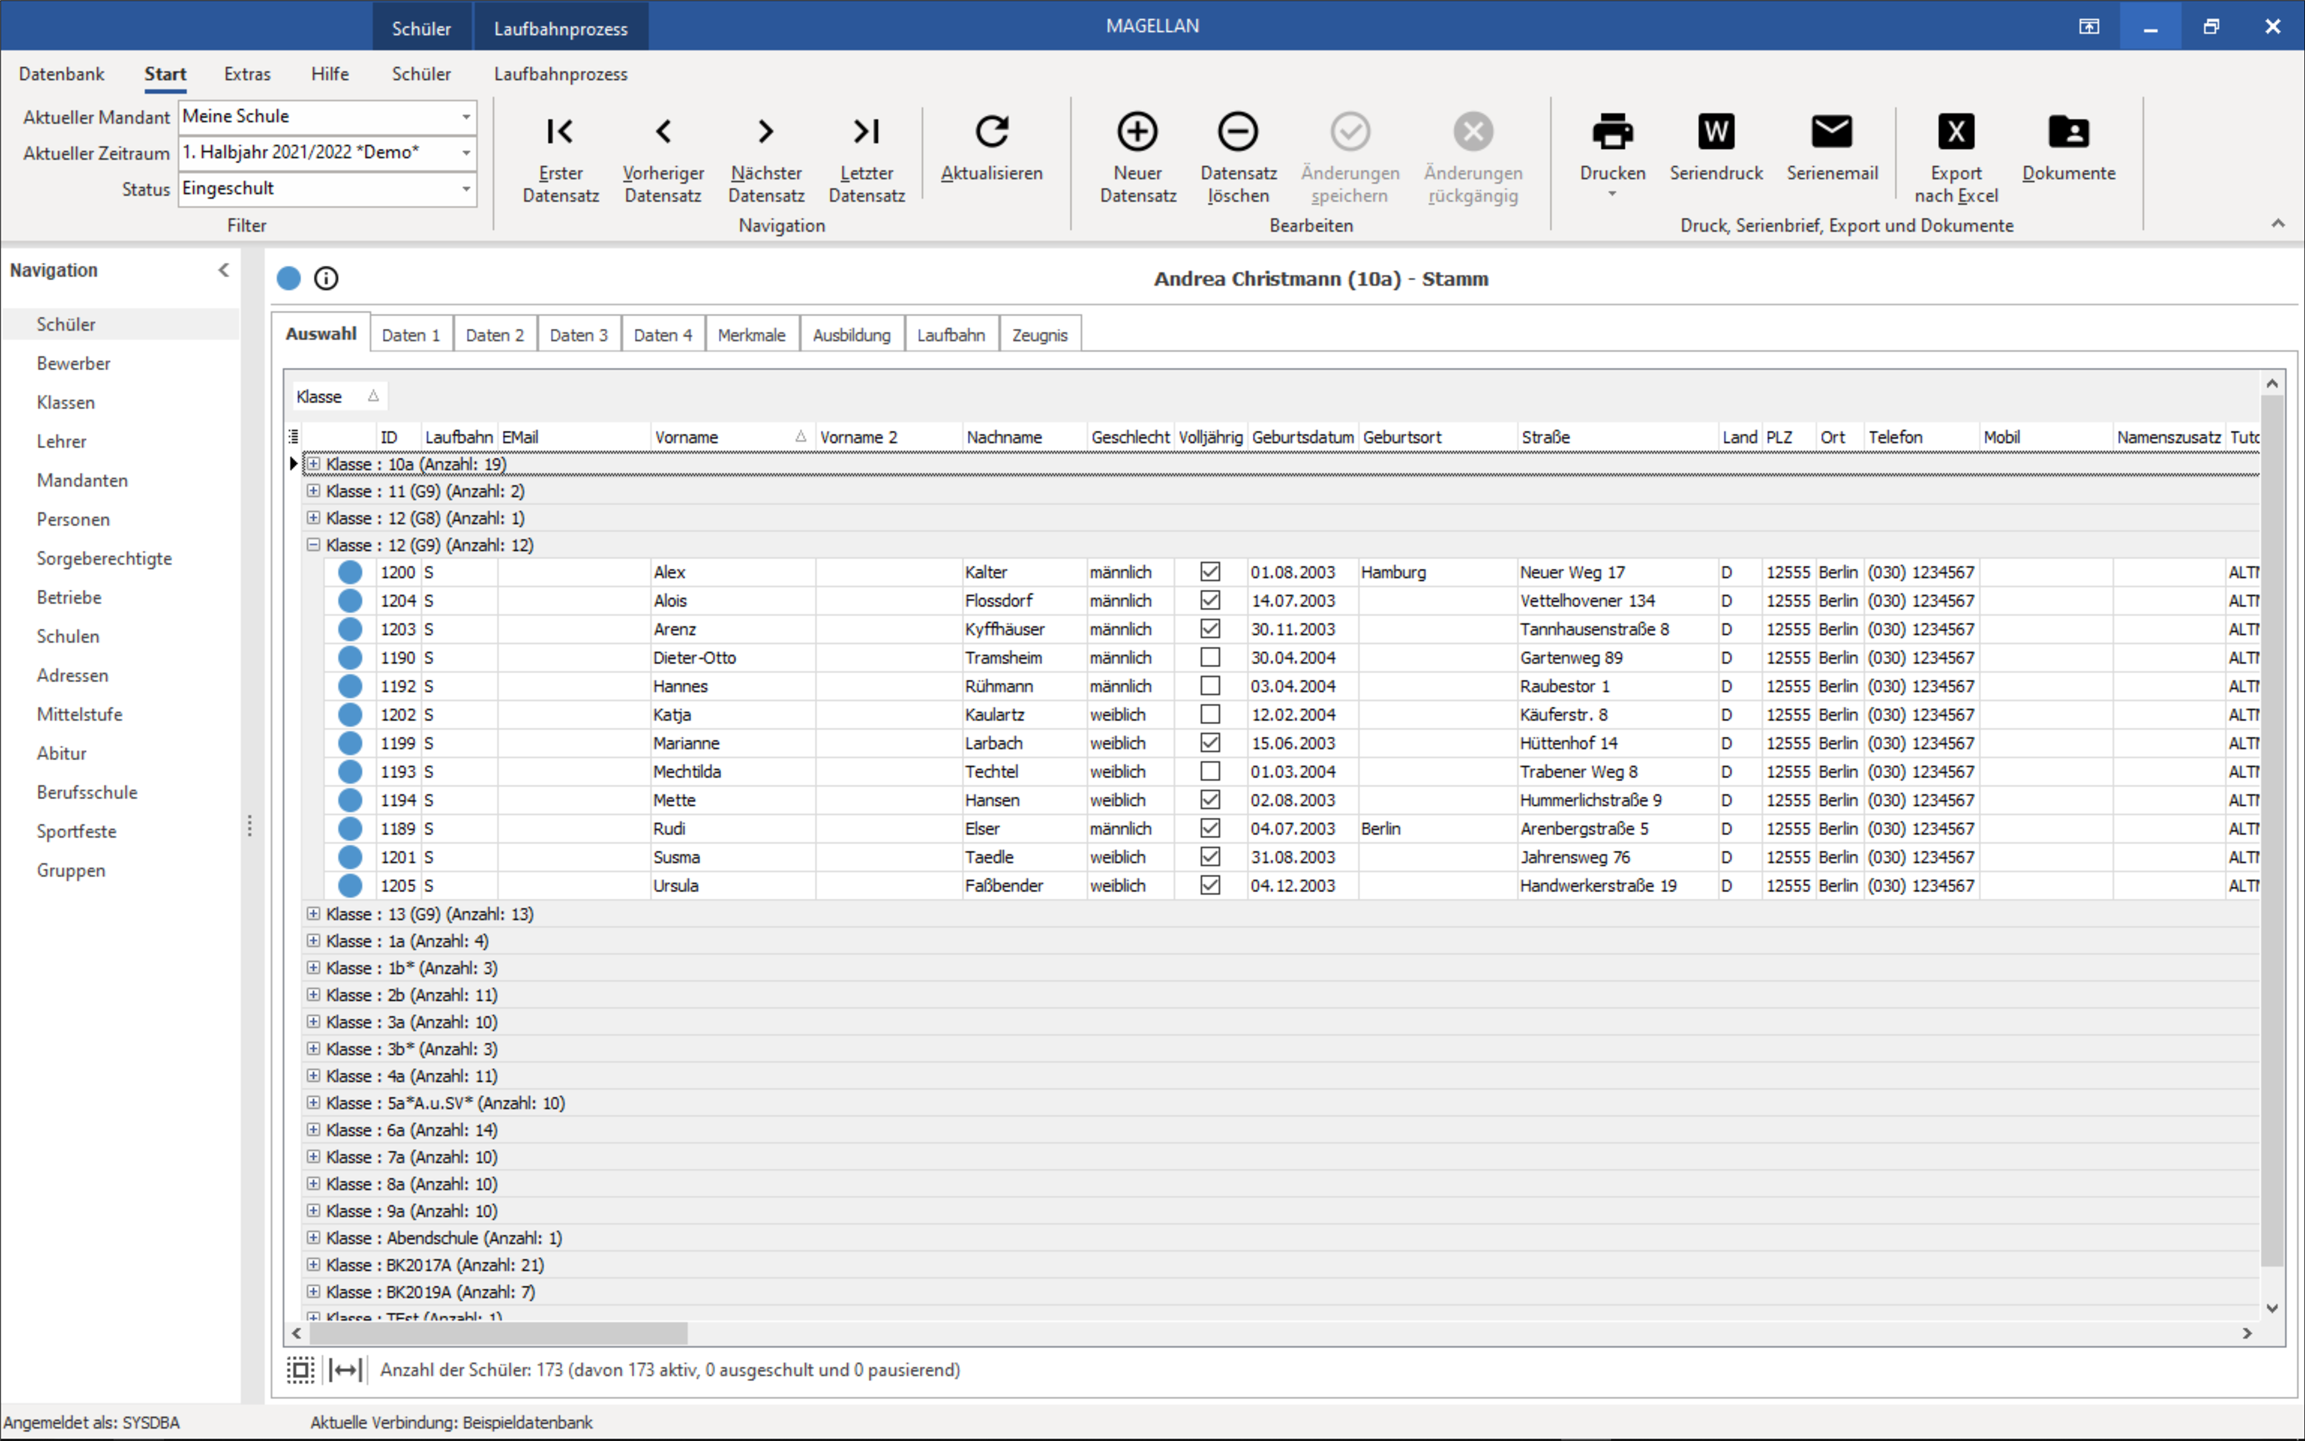Click scroll right arrow of grid
The height and width of the screenshot is (1441, 2305).
2247,1333
